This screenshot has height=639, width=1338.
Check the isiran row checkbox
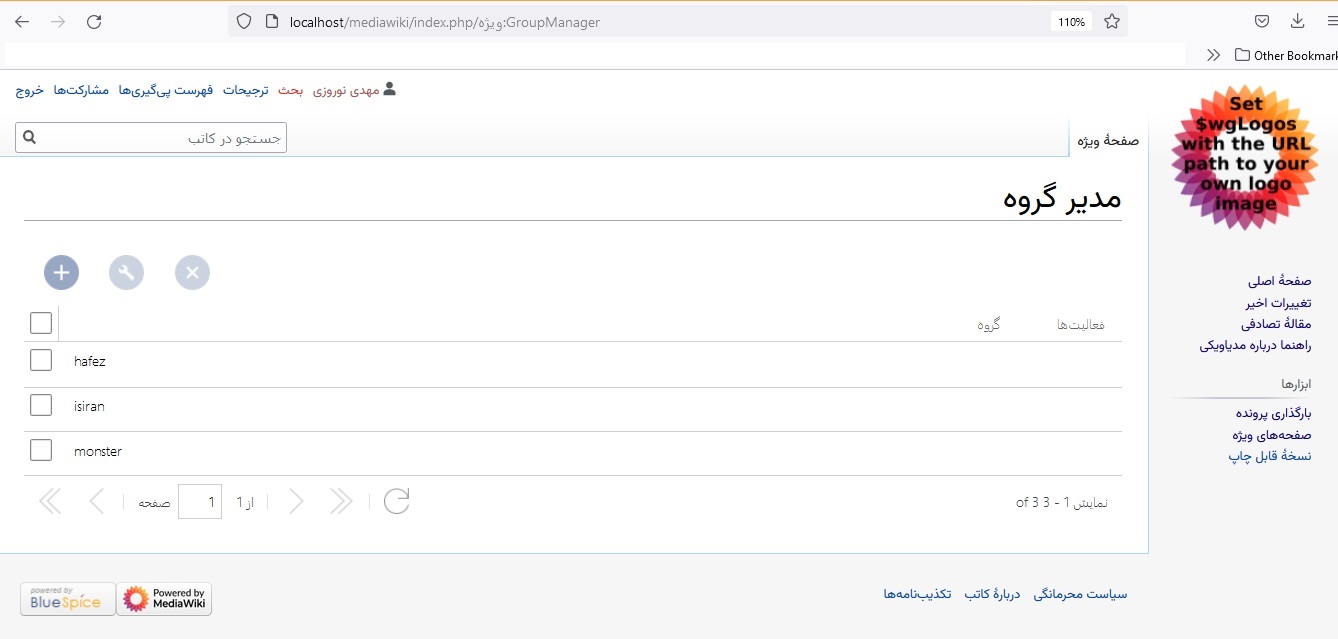pyautogui.click(x=41, y=405)
